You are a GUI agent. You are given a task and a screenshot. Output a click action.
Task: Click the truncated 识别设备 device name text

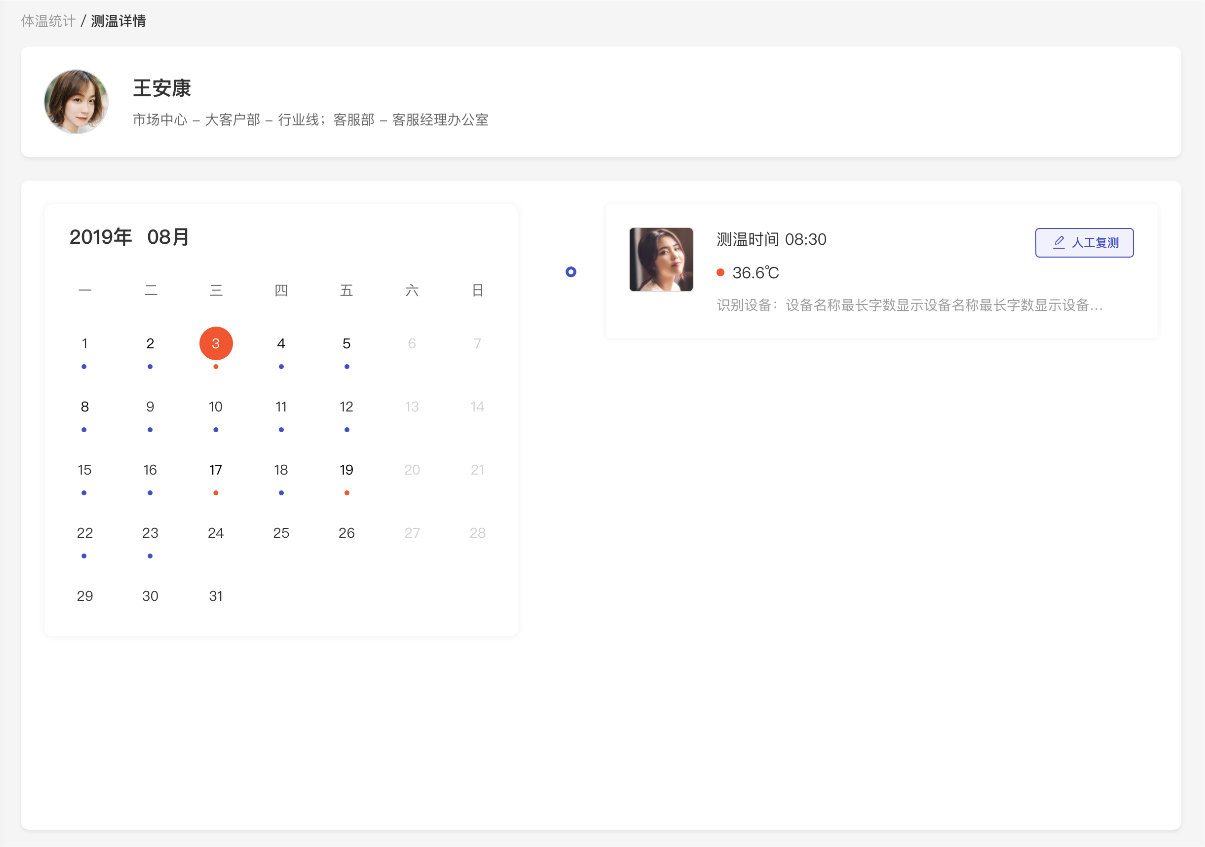(910, 305)
